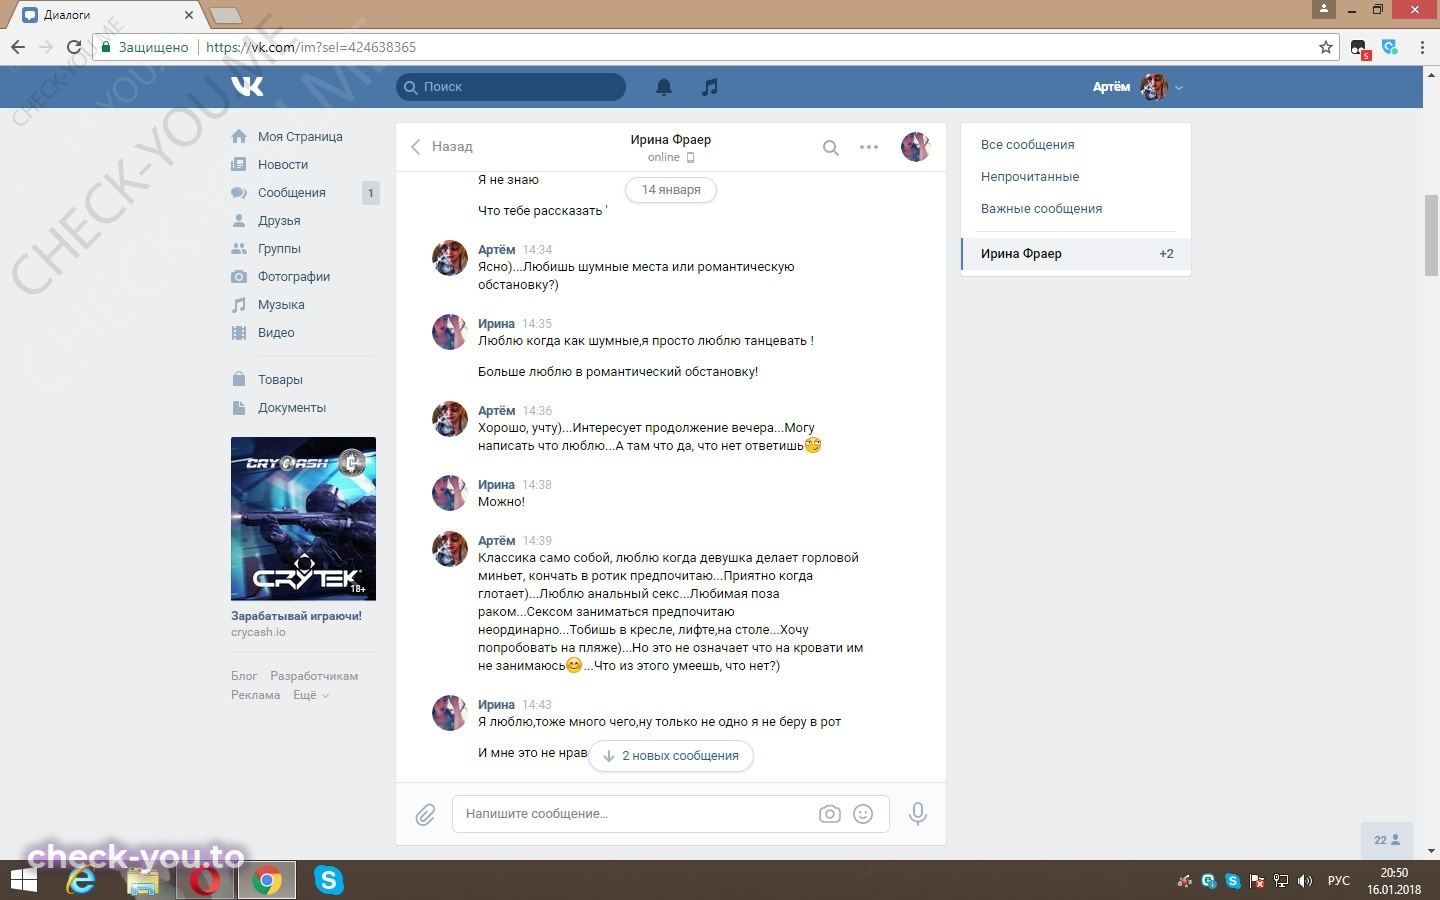This screenshot has width=1440, height=900.
Task: Jump to the 2 новых сообщения
Action: click(671, 756)
